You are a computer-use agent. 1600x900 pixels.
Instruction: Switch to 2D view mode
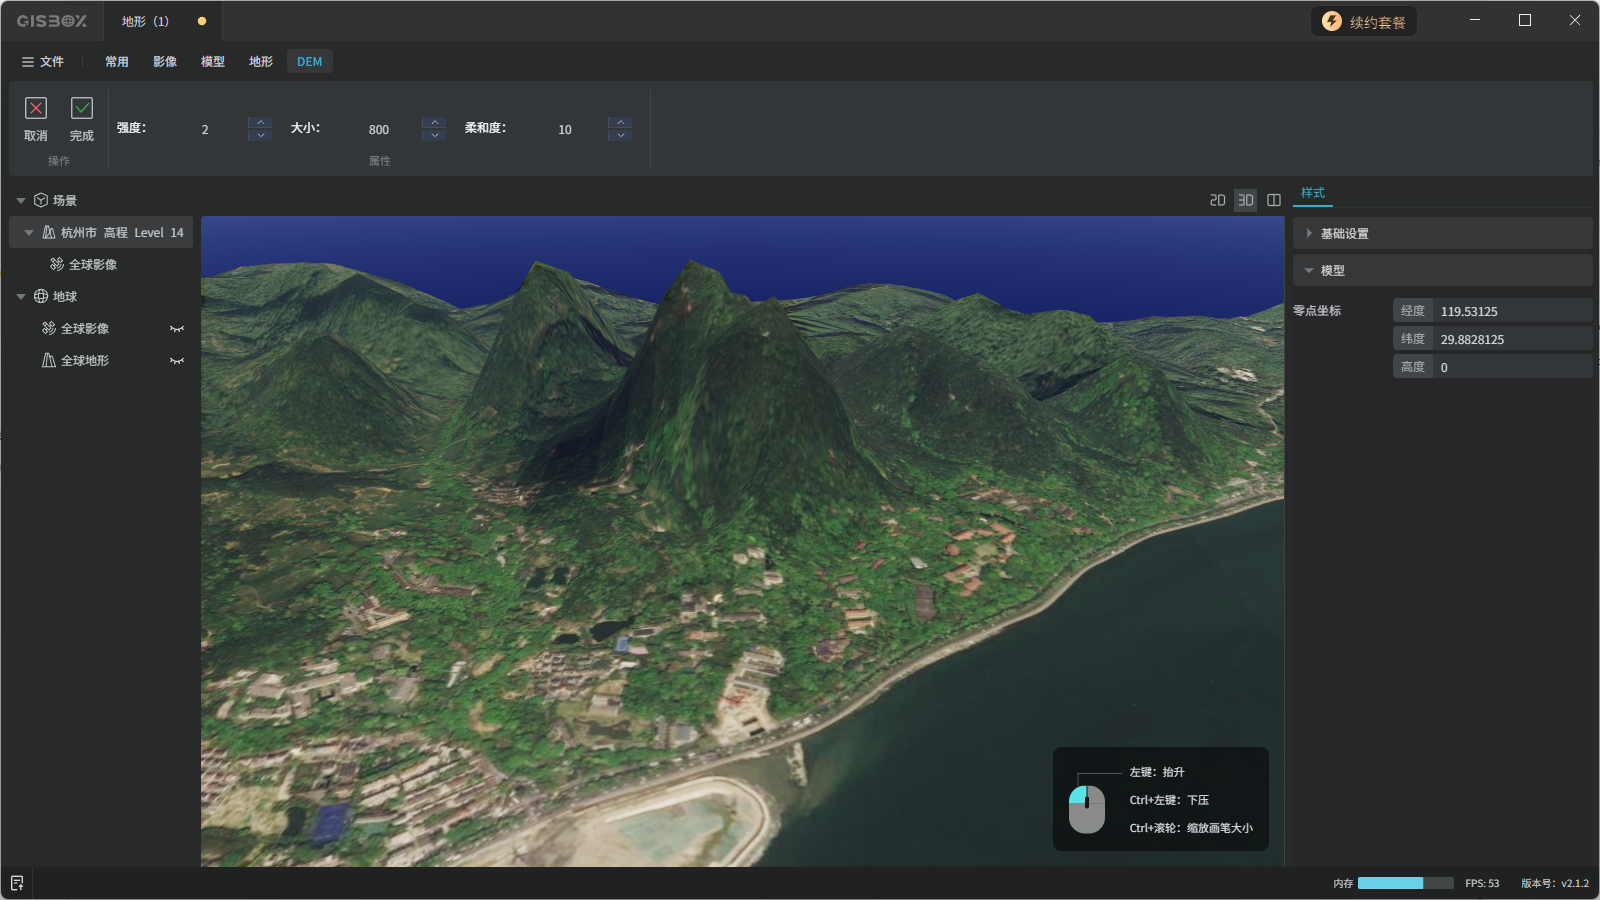click(1217, 200)
